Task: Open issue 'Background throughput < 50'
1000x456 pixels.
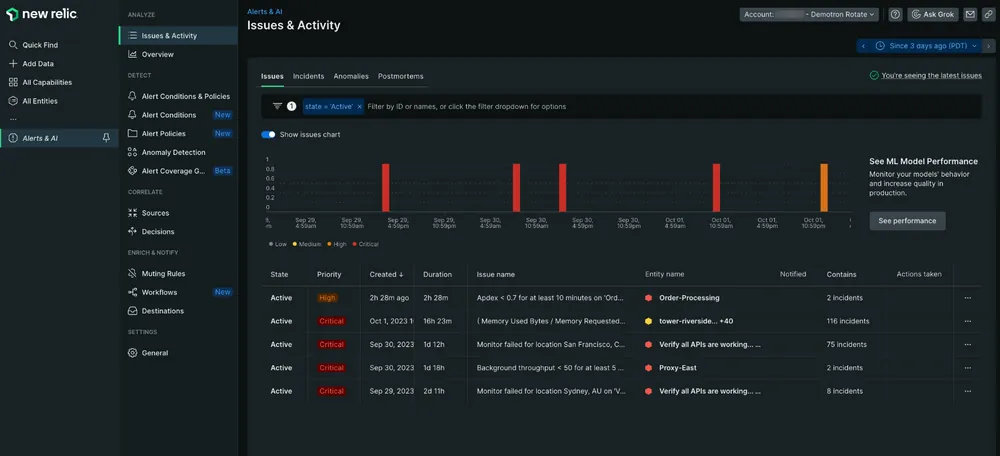Action: [550, 368]
